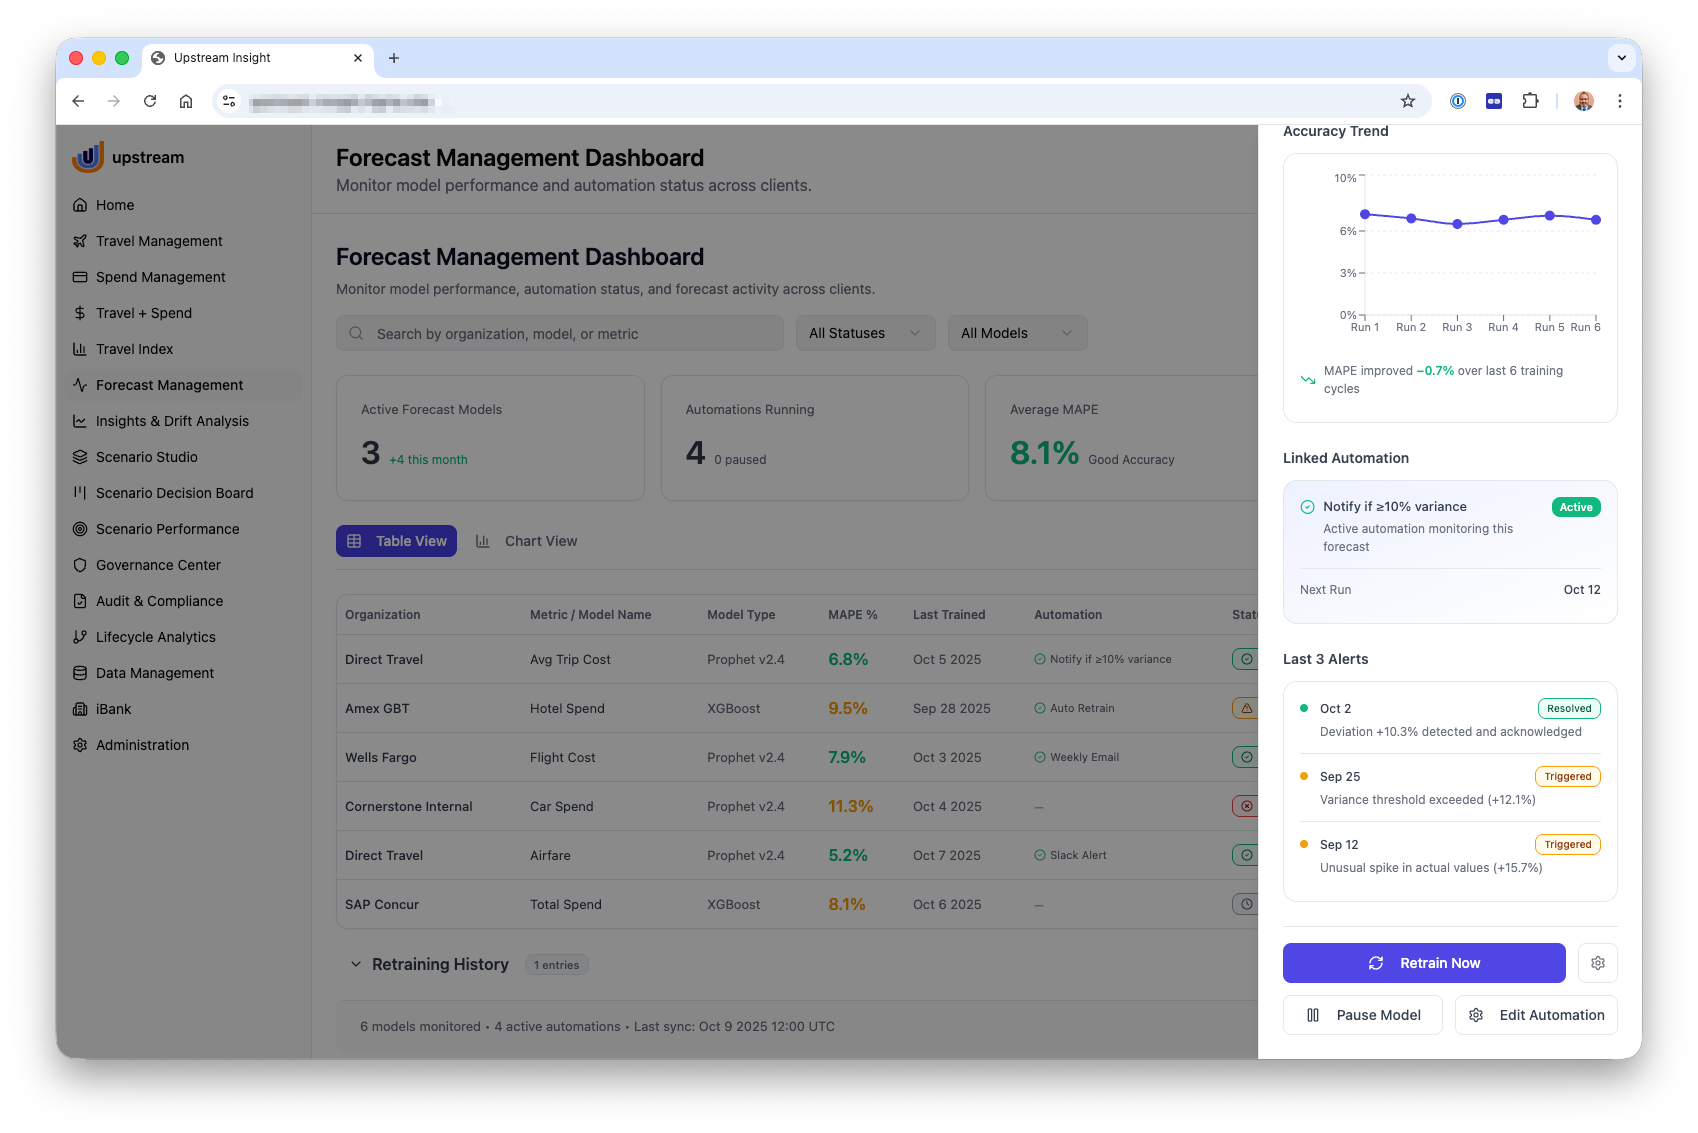Click the Scenario Studio layers icon
This screenshot has width=1698, height=1133.
point(80,457)
